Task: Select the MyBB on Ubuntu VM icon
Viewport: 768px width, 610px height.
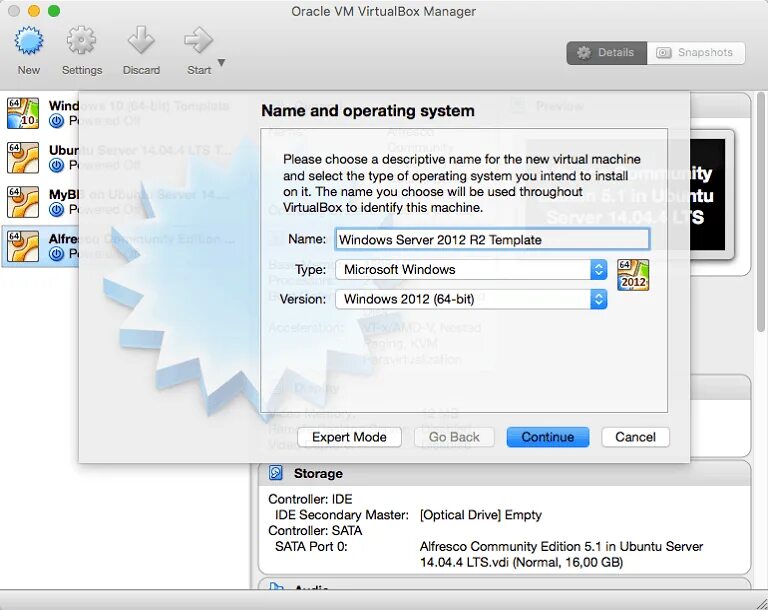Action: [23, 201]
